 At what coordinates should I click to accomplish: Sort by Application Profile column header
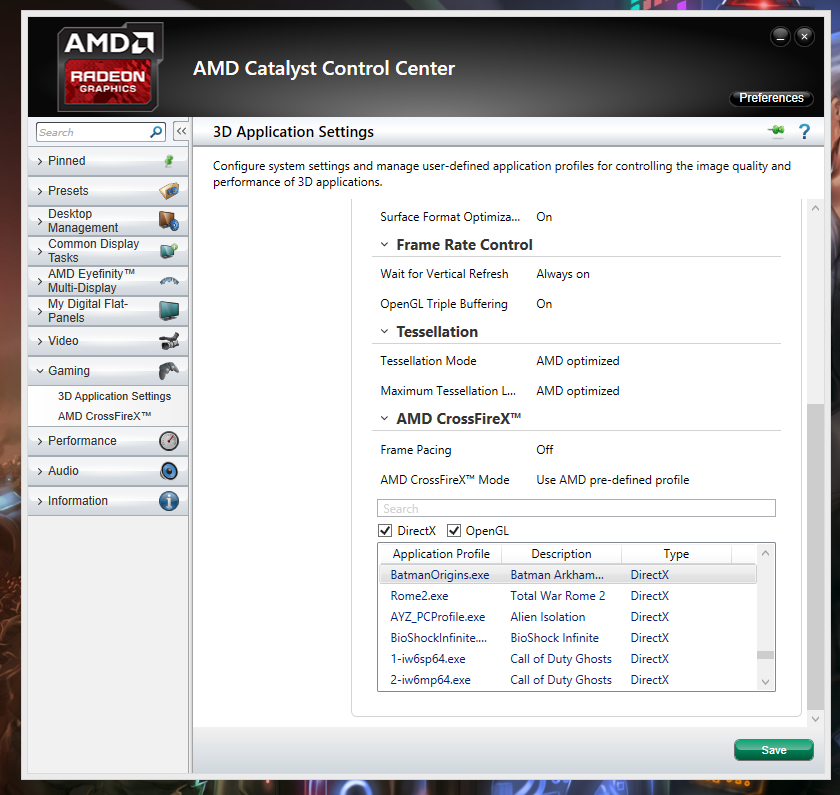(x=440, y=553)
